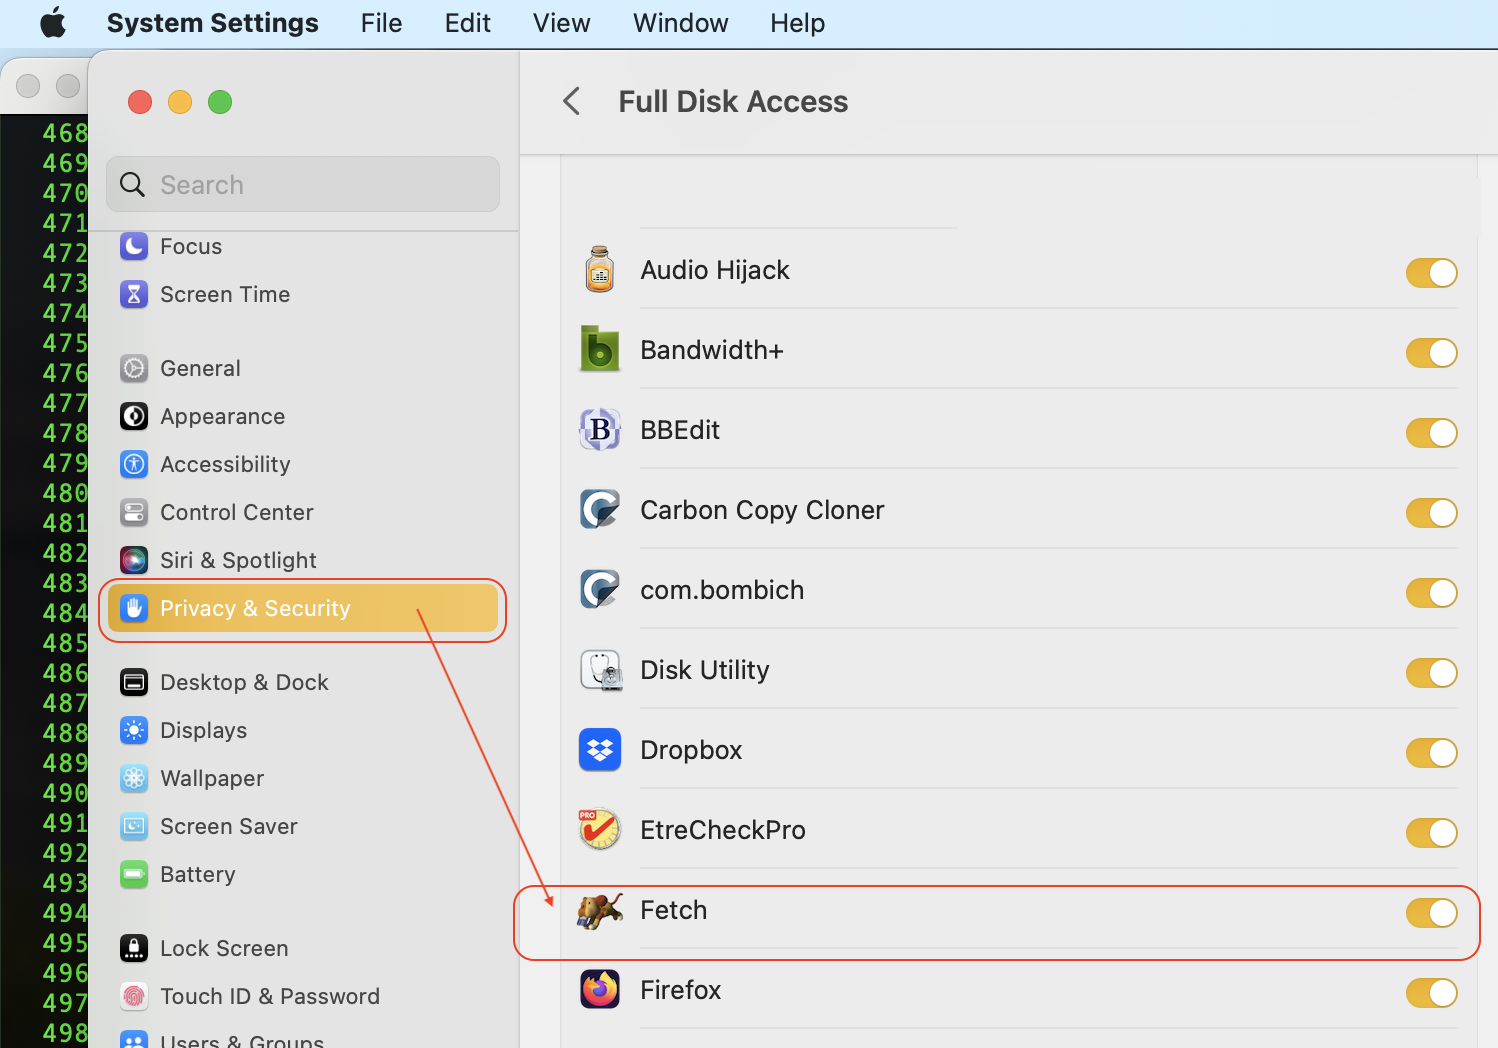Click the Carbon Copy Cloner app icon
The width and height of the screenshot is (1498, 1048).
click(x=600, y=510)
